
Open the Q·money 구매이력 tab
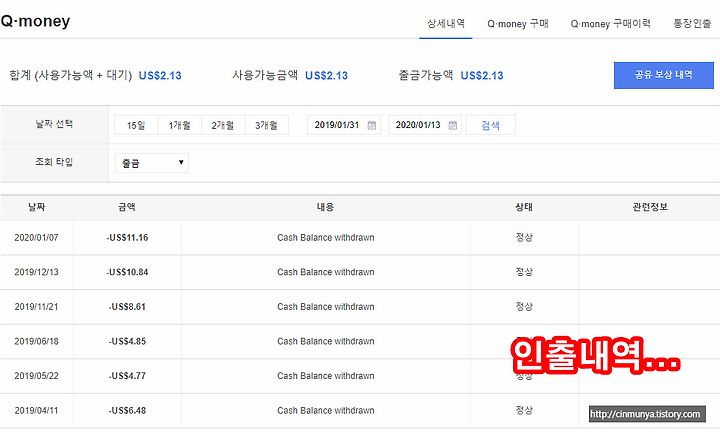tap(610, 23)
